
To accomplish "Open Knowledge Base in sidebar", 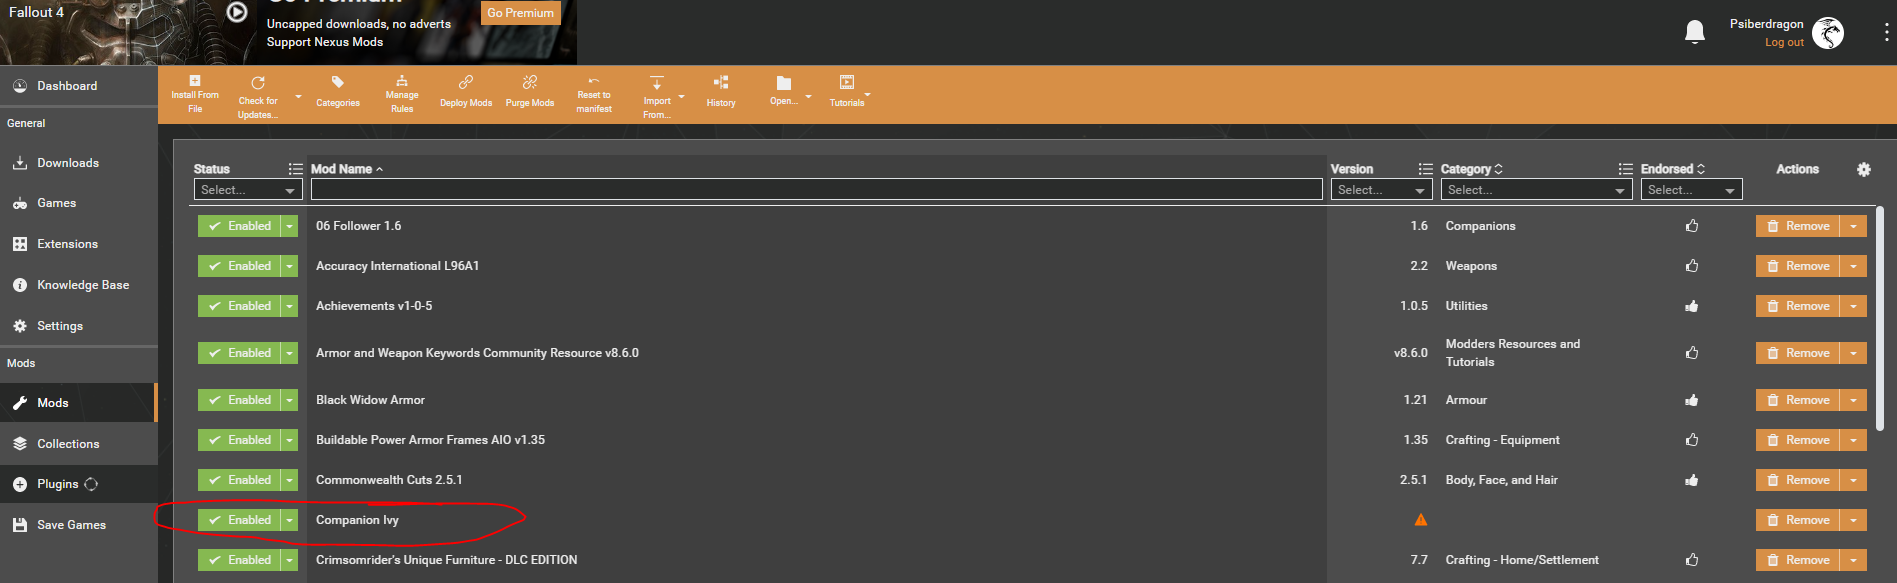I will tap(79, 285).
